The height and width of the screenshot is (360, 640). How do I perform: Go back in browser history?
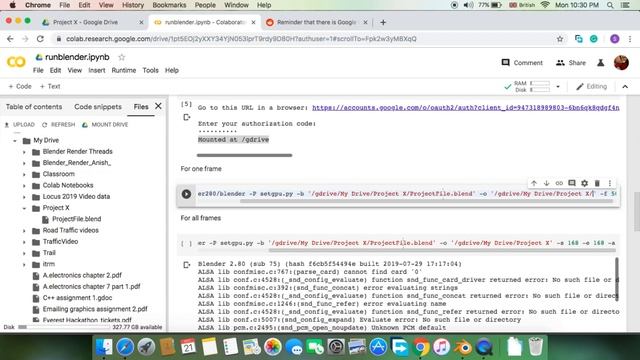point(10,39)
